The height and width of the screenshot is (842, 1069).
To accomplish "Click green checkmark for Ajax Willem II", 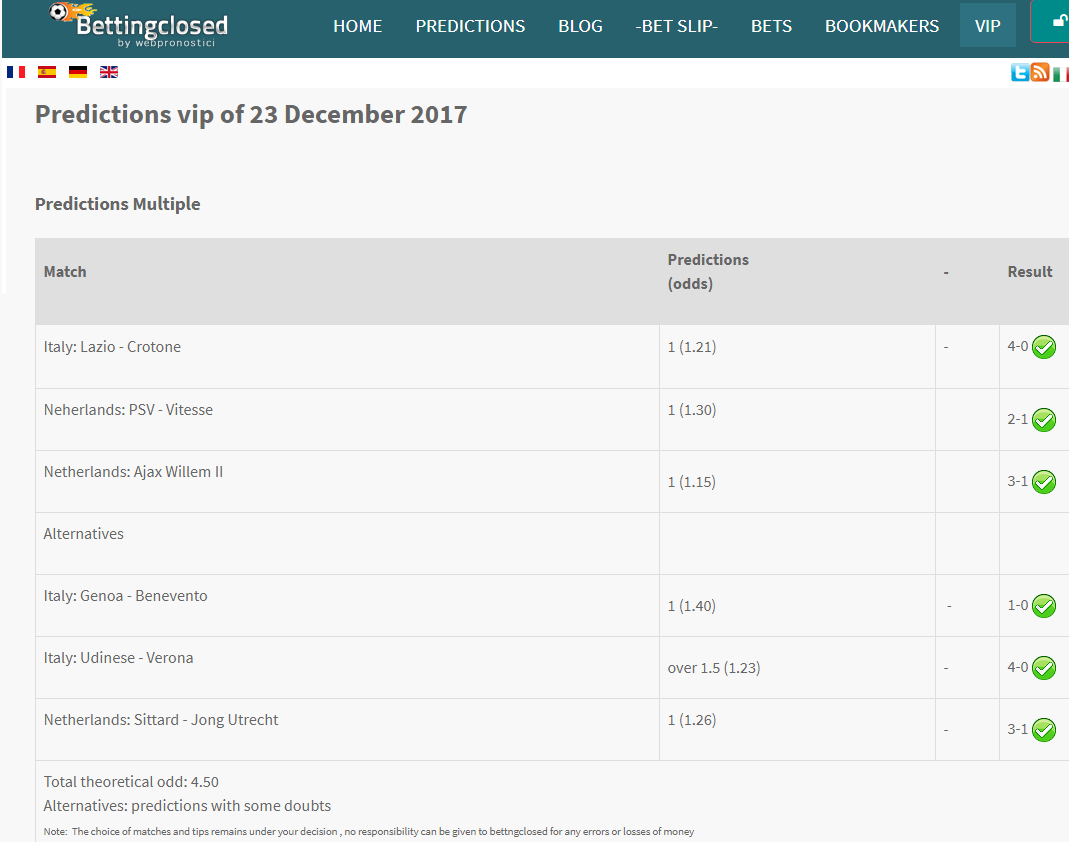I will (1044, 482).
